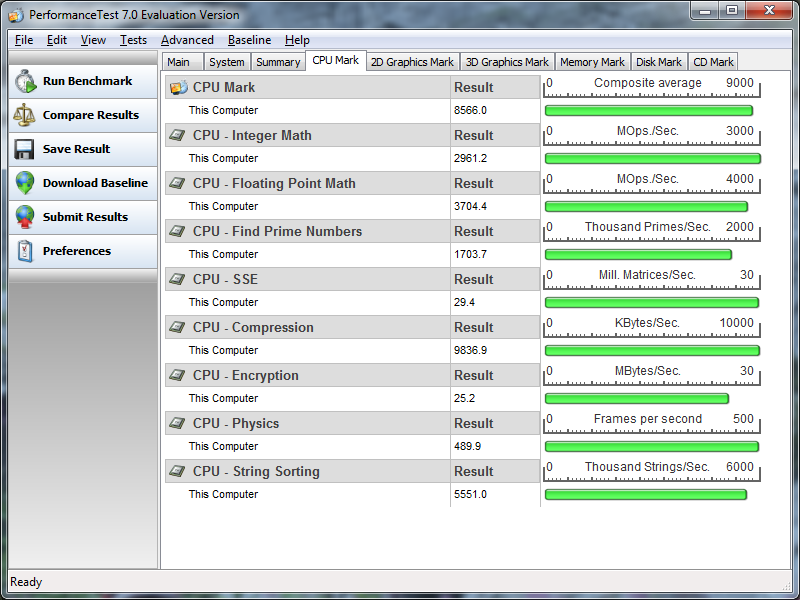800x600 pixels.
Task: Click the Preferences clipboard icon
Action: (25, 252)
